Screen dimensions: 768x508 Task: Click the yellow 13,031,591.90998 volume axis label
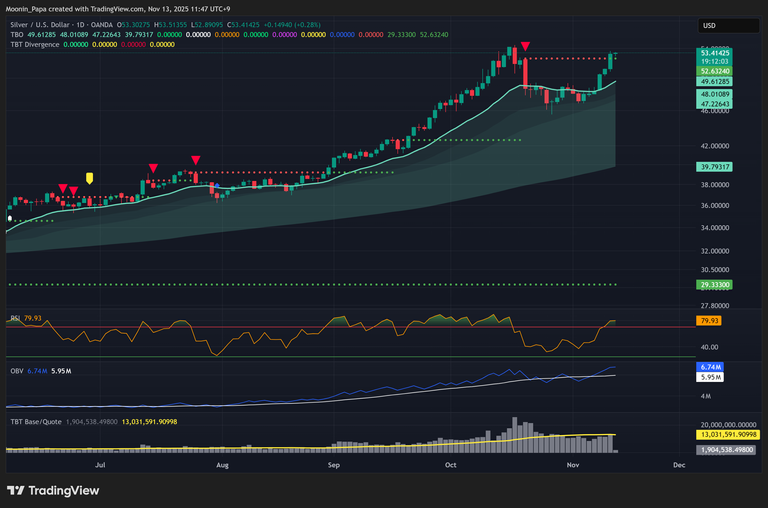pos(727,435)
